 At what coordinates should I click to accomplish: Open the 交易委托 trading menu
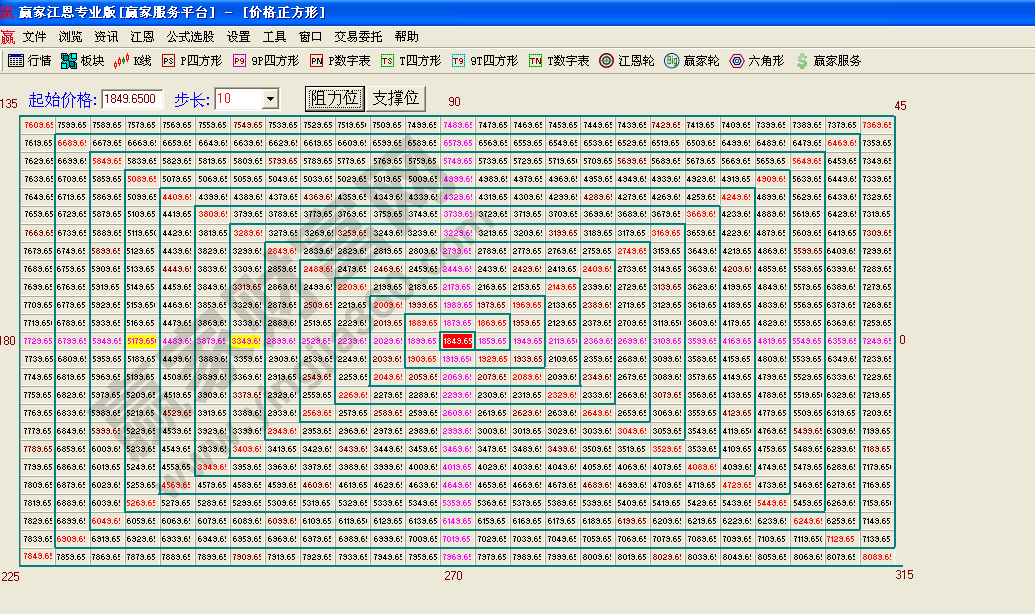(358, 36)
